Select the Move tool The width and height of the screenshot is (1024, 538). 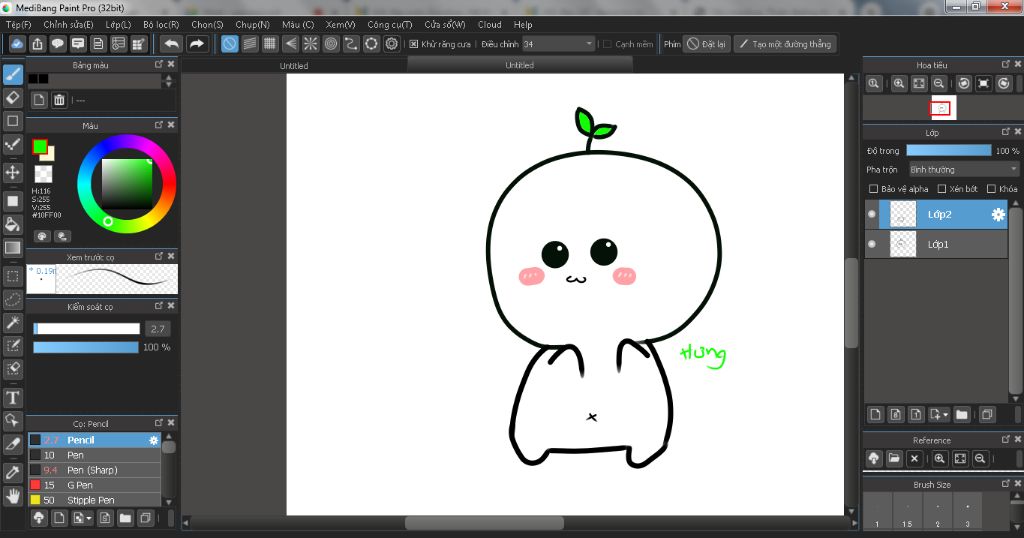(x=12, y=172)
